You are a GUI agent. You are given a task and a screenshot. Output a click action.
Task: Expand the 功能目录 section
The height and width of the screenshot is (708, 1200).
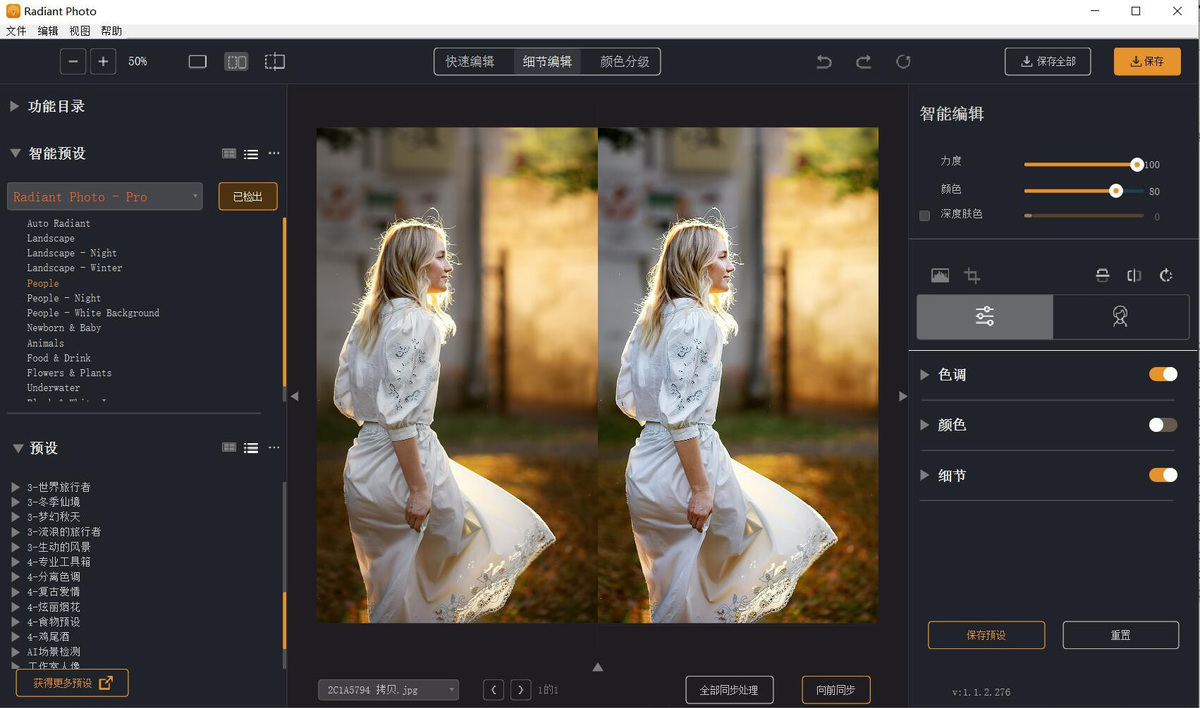click(x=14, y=106)
